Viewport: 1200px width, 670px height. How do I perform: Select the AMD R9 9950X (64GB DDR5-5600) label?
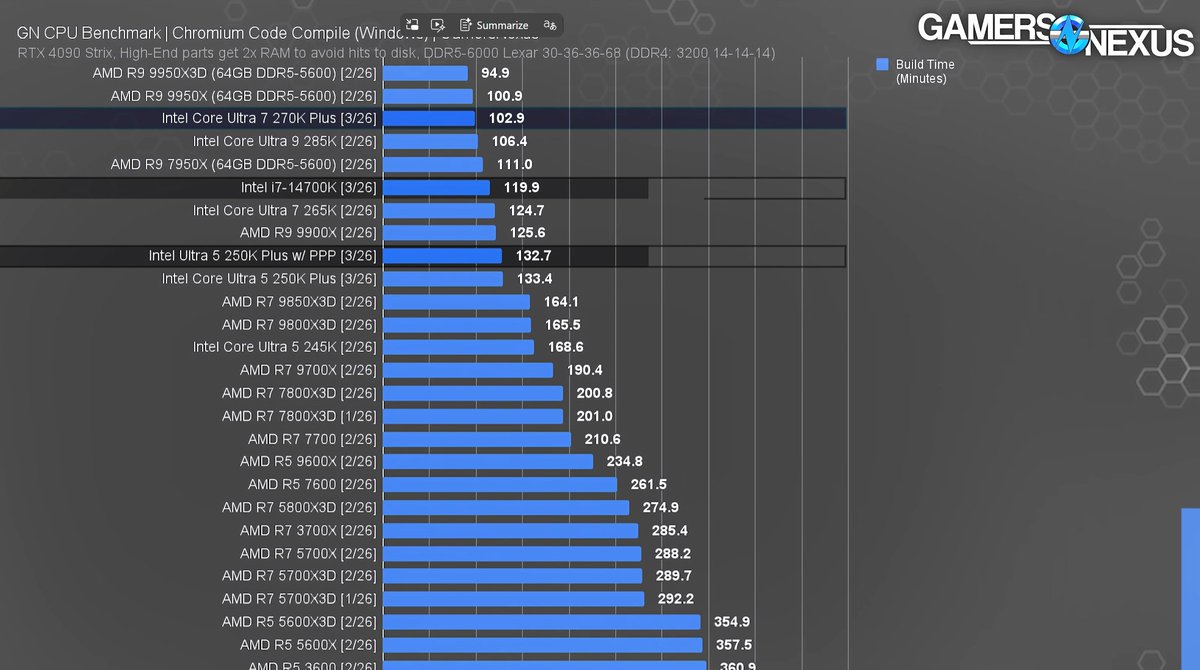click(244, 96)
